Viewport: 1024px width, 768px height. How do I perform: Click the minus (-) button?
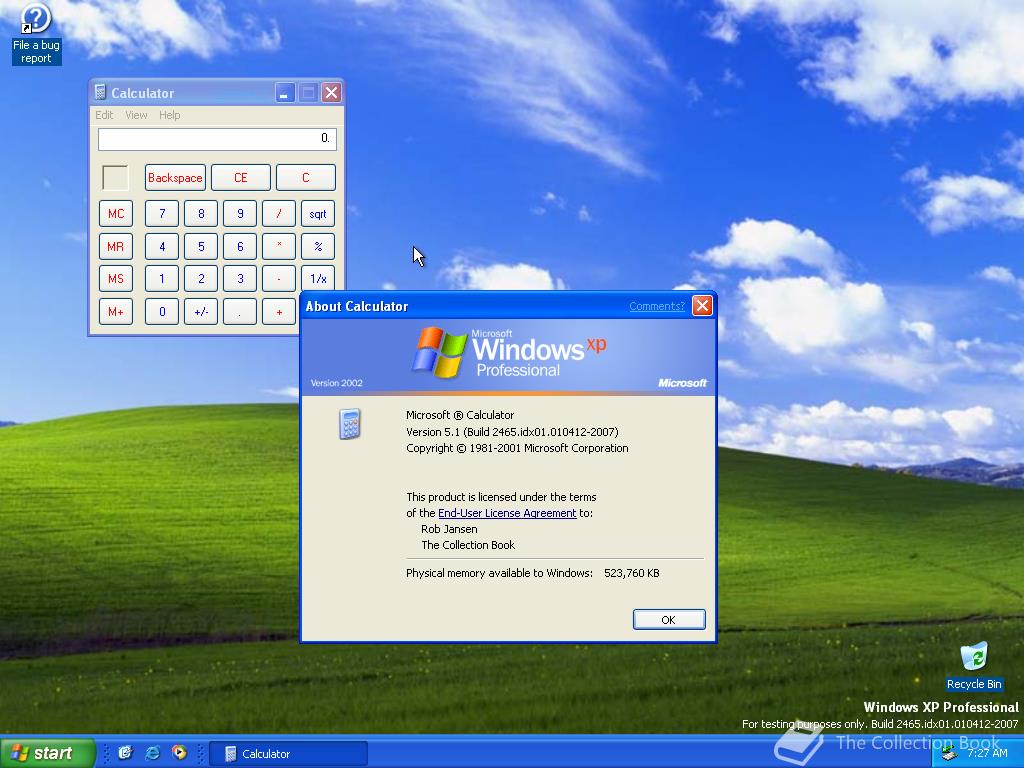point(279,279)
